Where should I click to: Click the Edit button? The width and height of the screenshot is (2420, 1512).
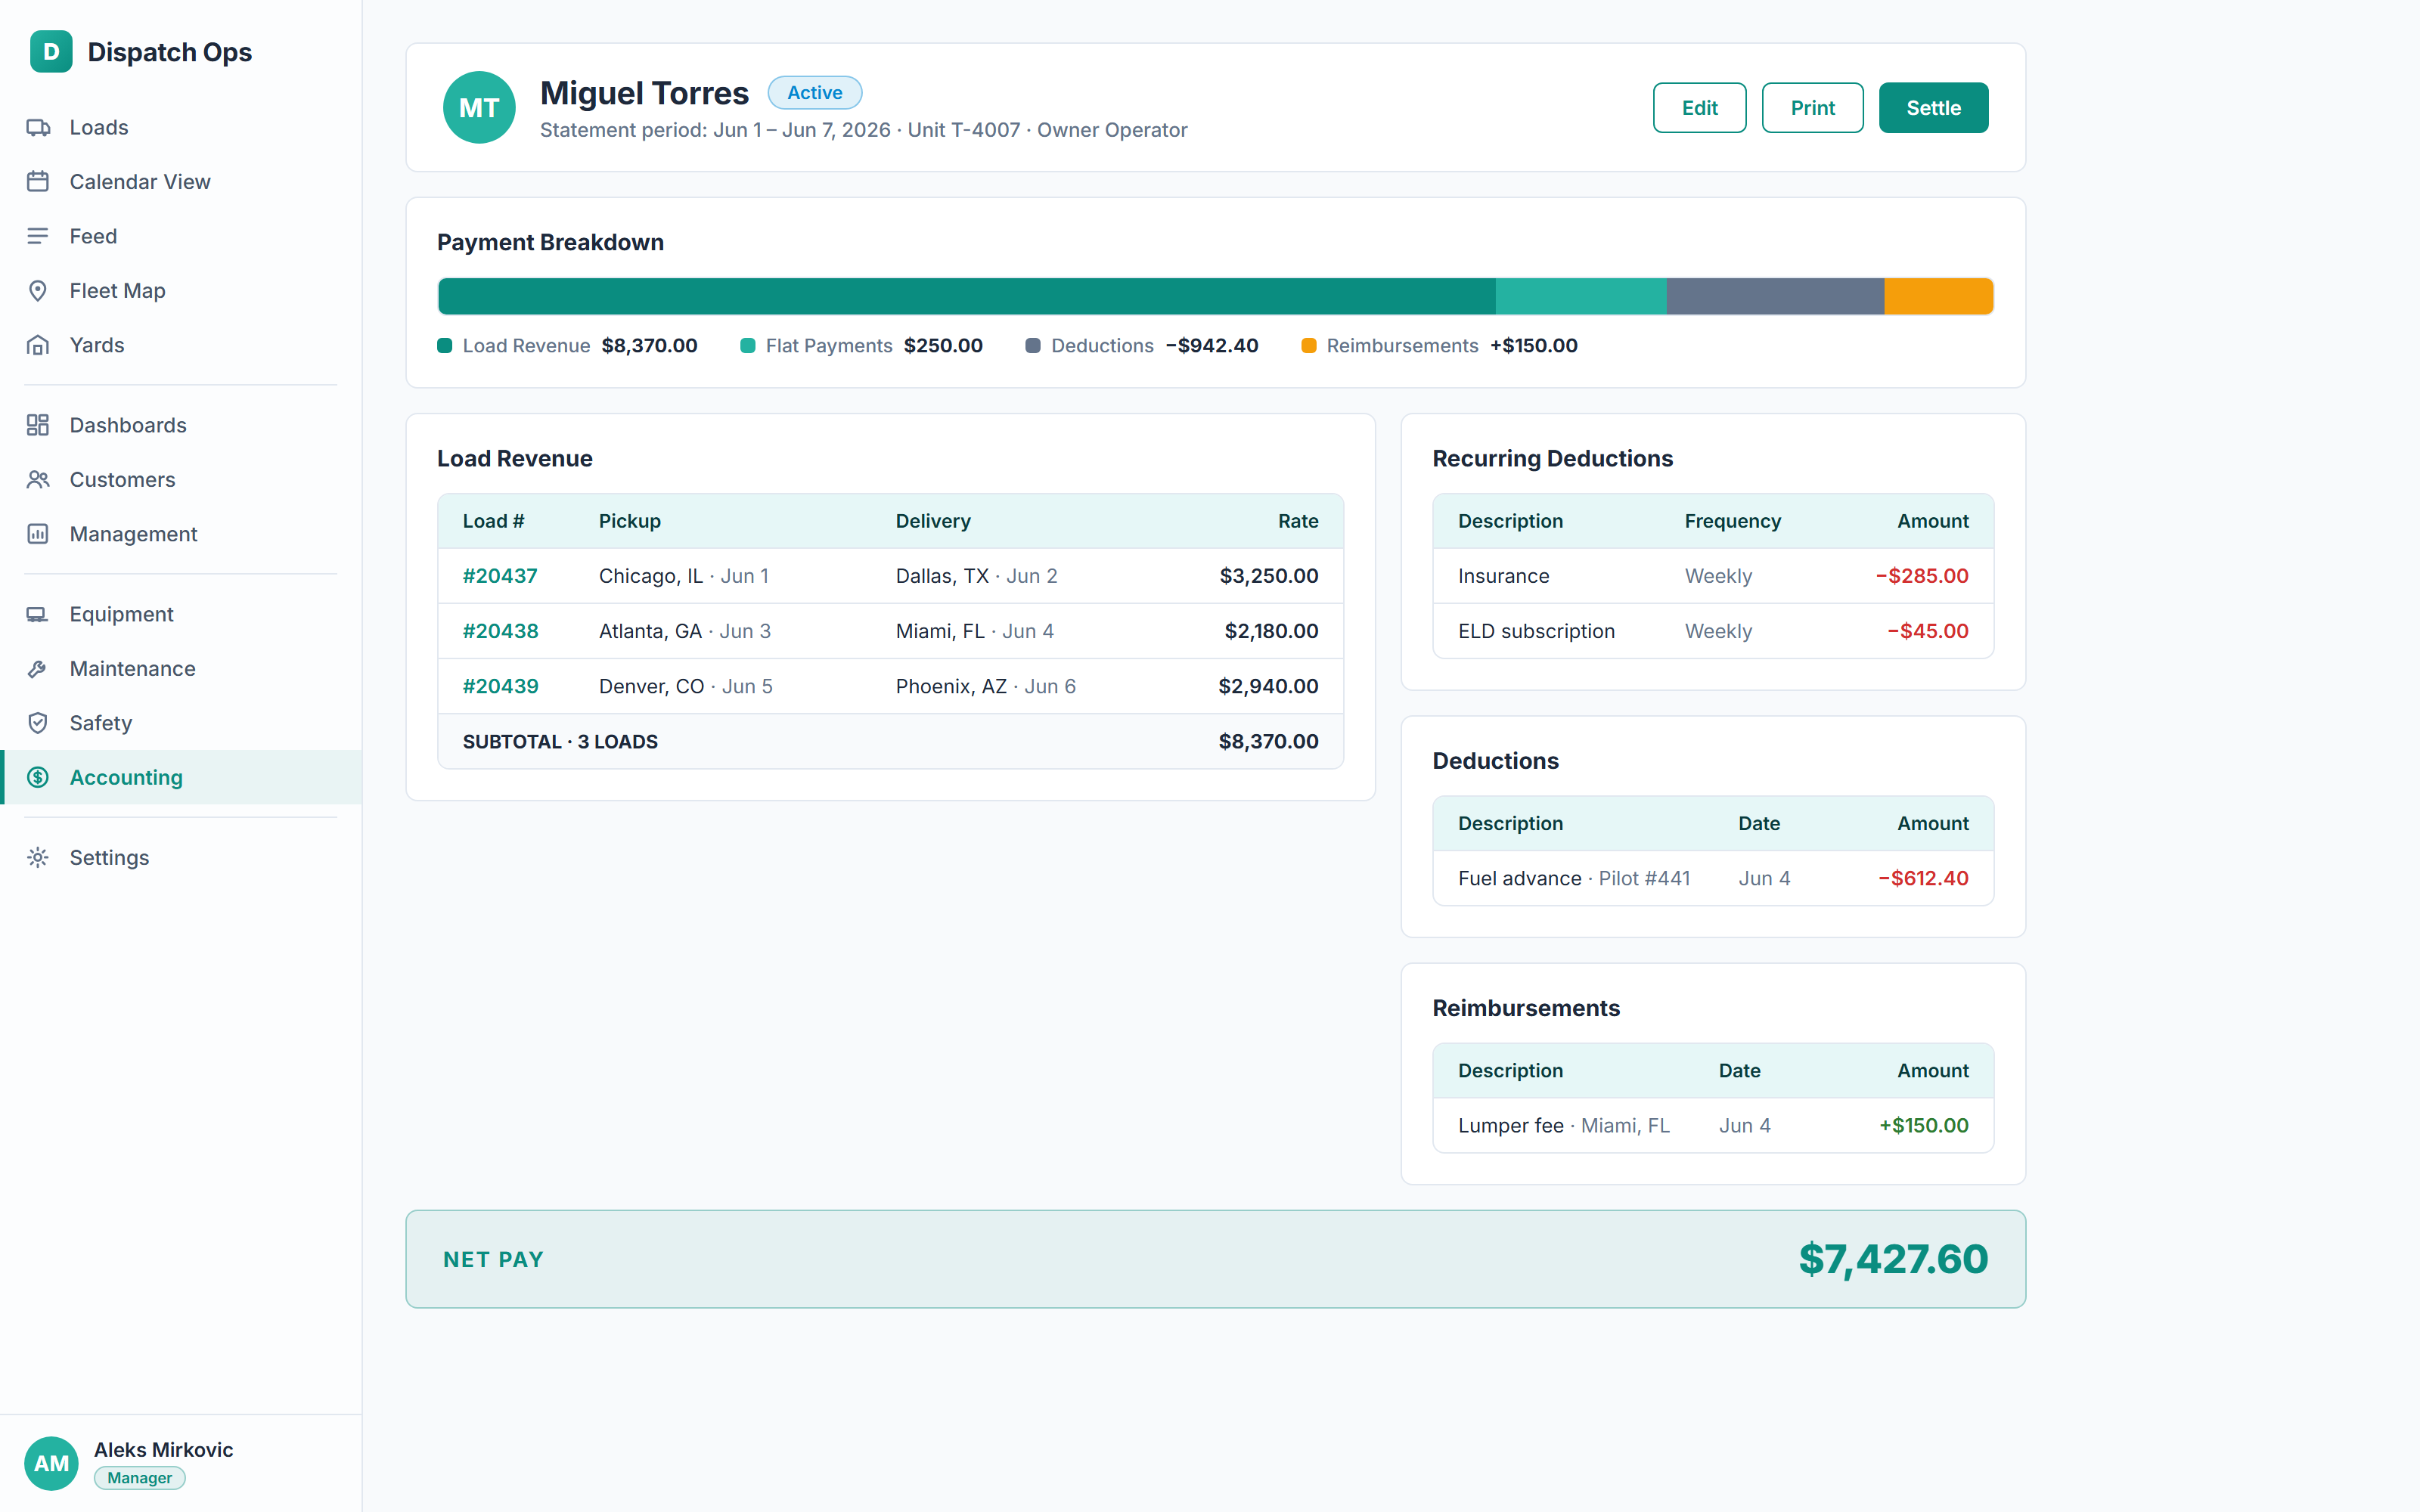tap(1699, 107)
